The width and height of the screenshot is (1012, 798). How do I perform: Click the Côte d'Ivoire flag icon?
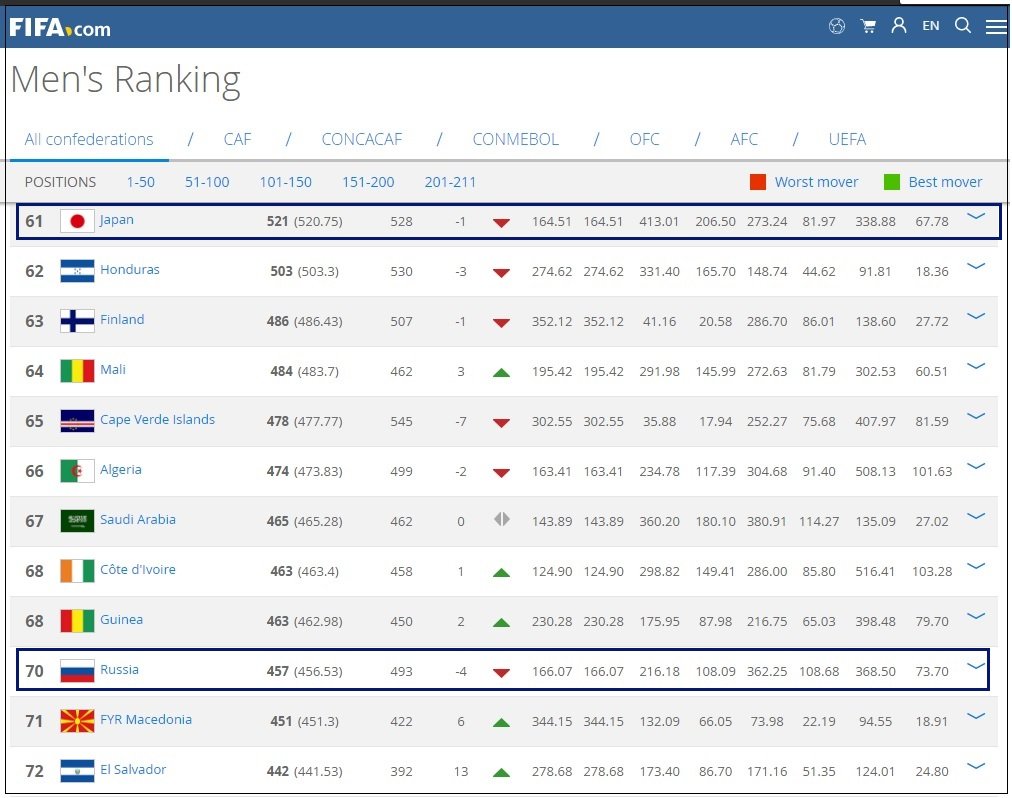click(x=77, y=571)
